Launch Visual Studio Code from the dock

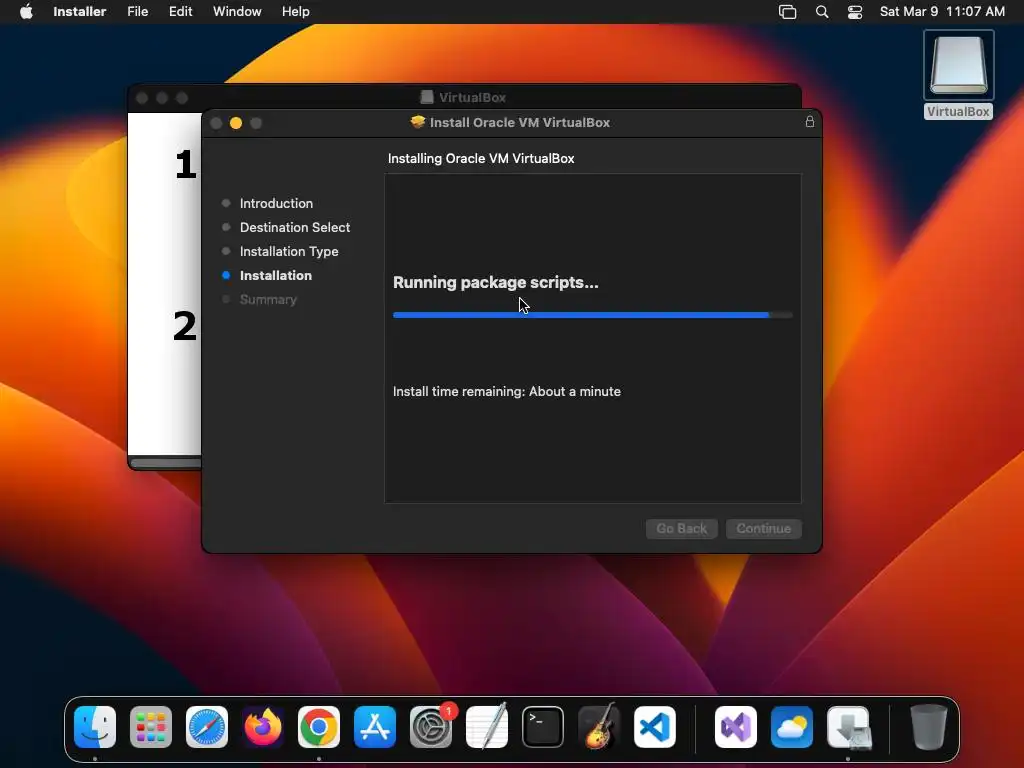click(655, 727)
